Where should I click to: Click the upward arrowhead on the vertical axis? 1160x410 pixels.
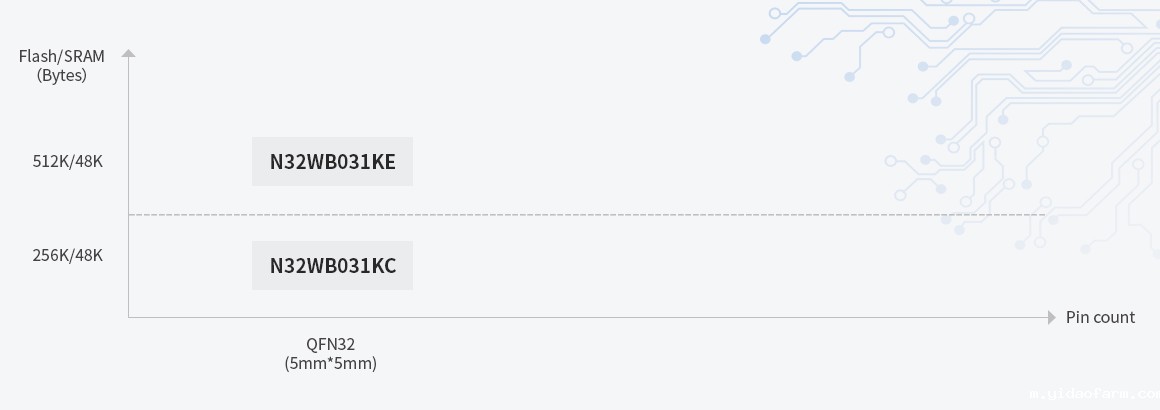click(x=128, y=53)
